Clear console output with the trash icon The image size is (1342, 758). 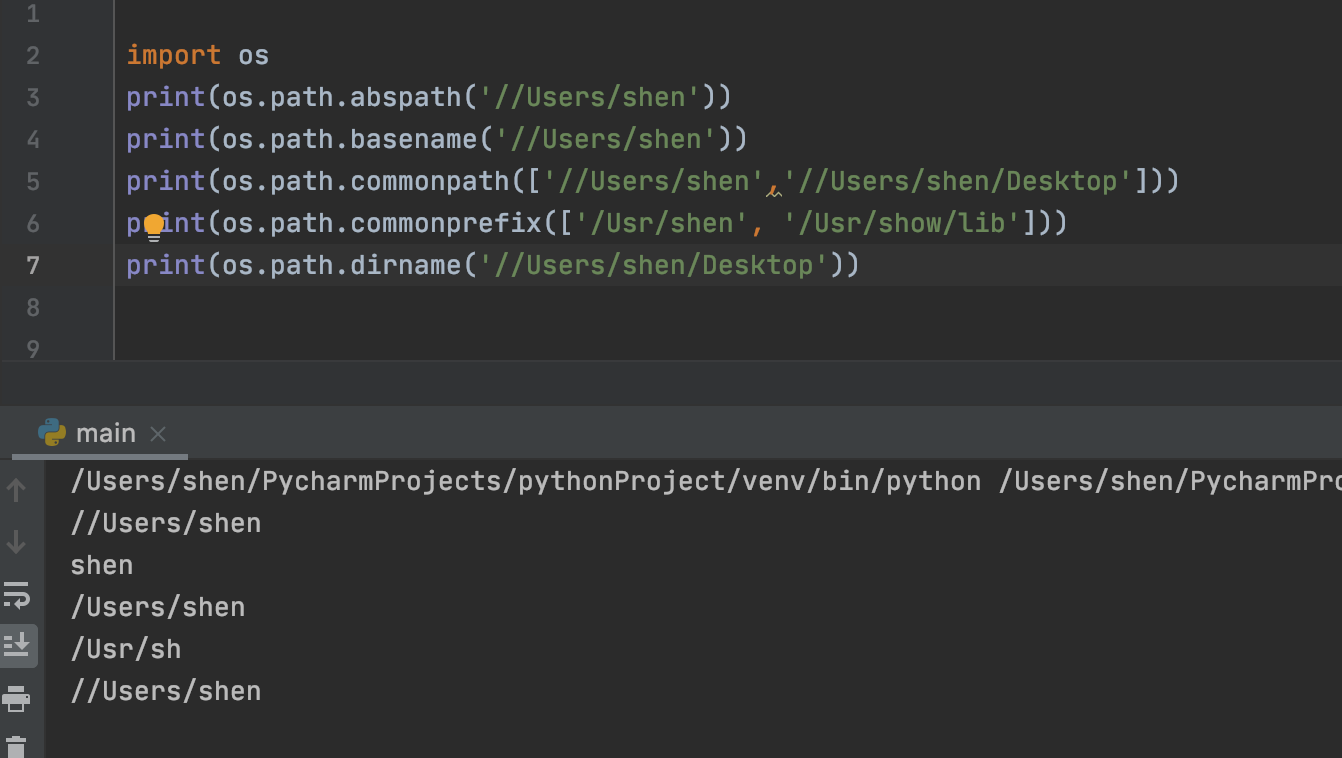pos(17,746)
